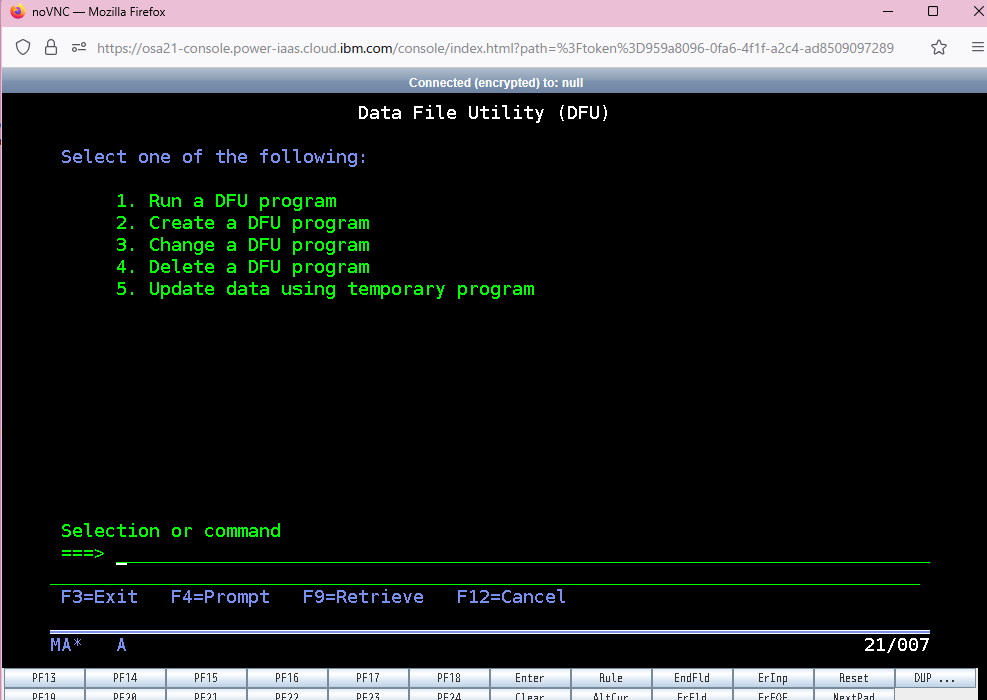
Task: Click the 'Selection or command' label
Action: pyautogui.click(x=171, y=531)
